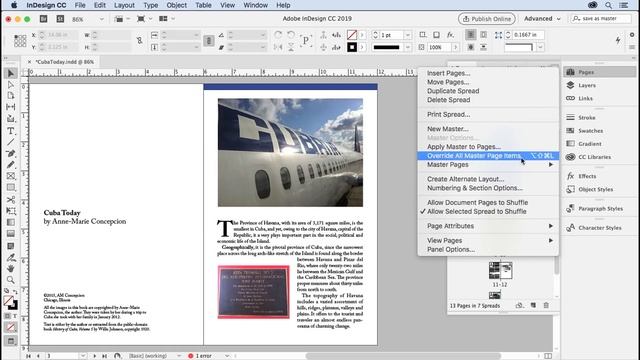This screenshot has width=640, height=360.
Task: Open the Character Styles panel
Action: tap(600, 228)
